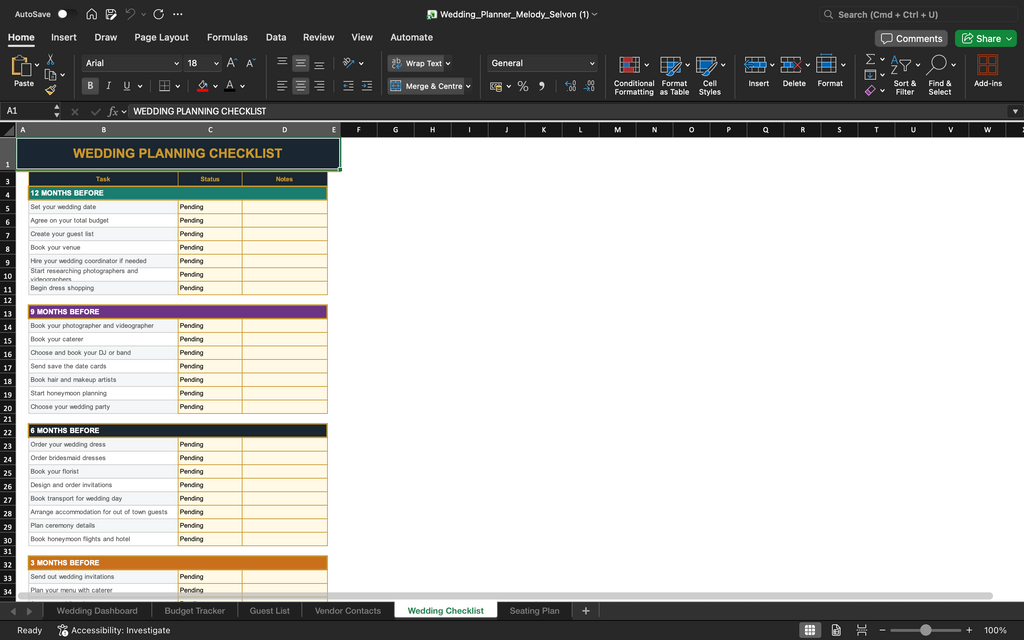Viewport: 1024px width, 640px height.
Task: Click the Increase Indent icon
Action: (x=367, y=86)
